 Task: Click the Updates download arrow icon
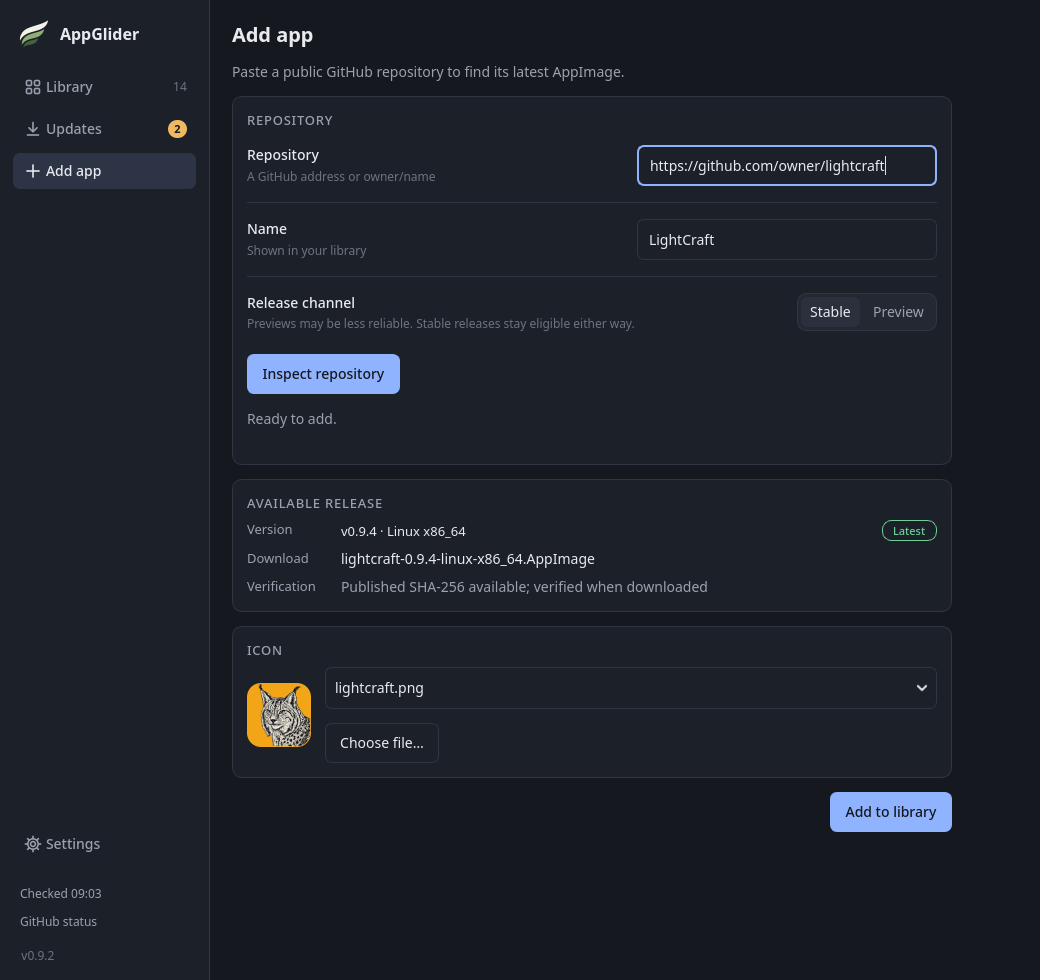(32, 129)
